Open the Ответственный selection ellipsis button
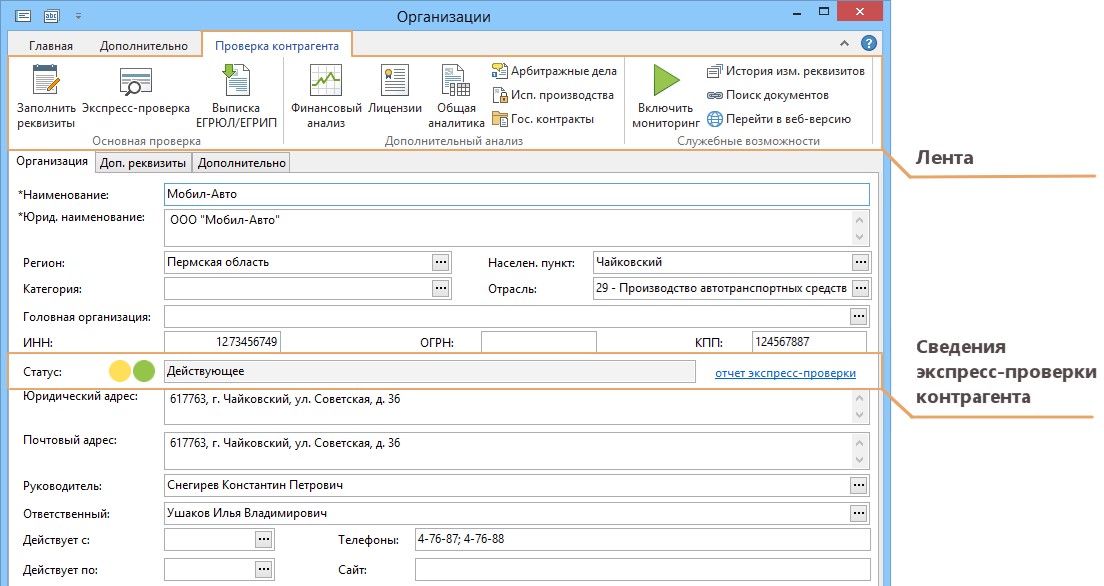1104x586 pixels. pyautogui.click(x=858, y=513)
